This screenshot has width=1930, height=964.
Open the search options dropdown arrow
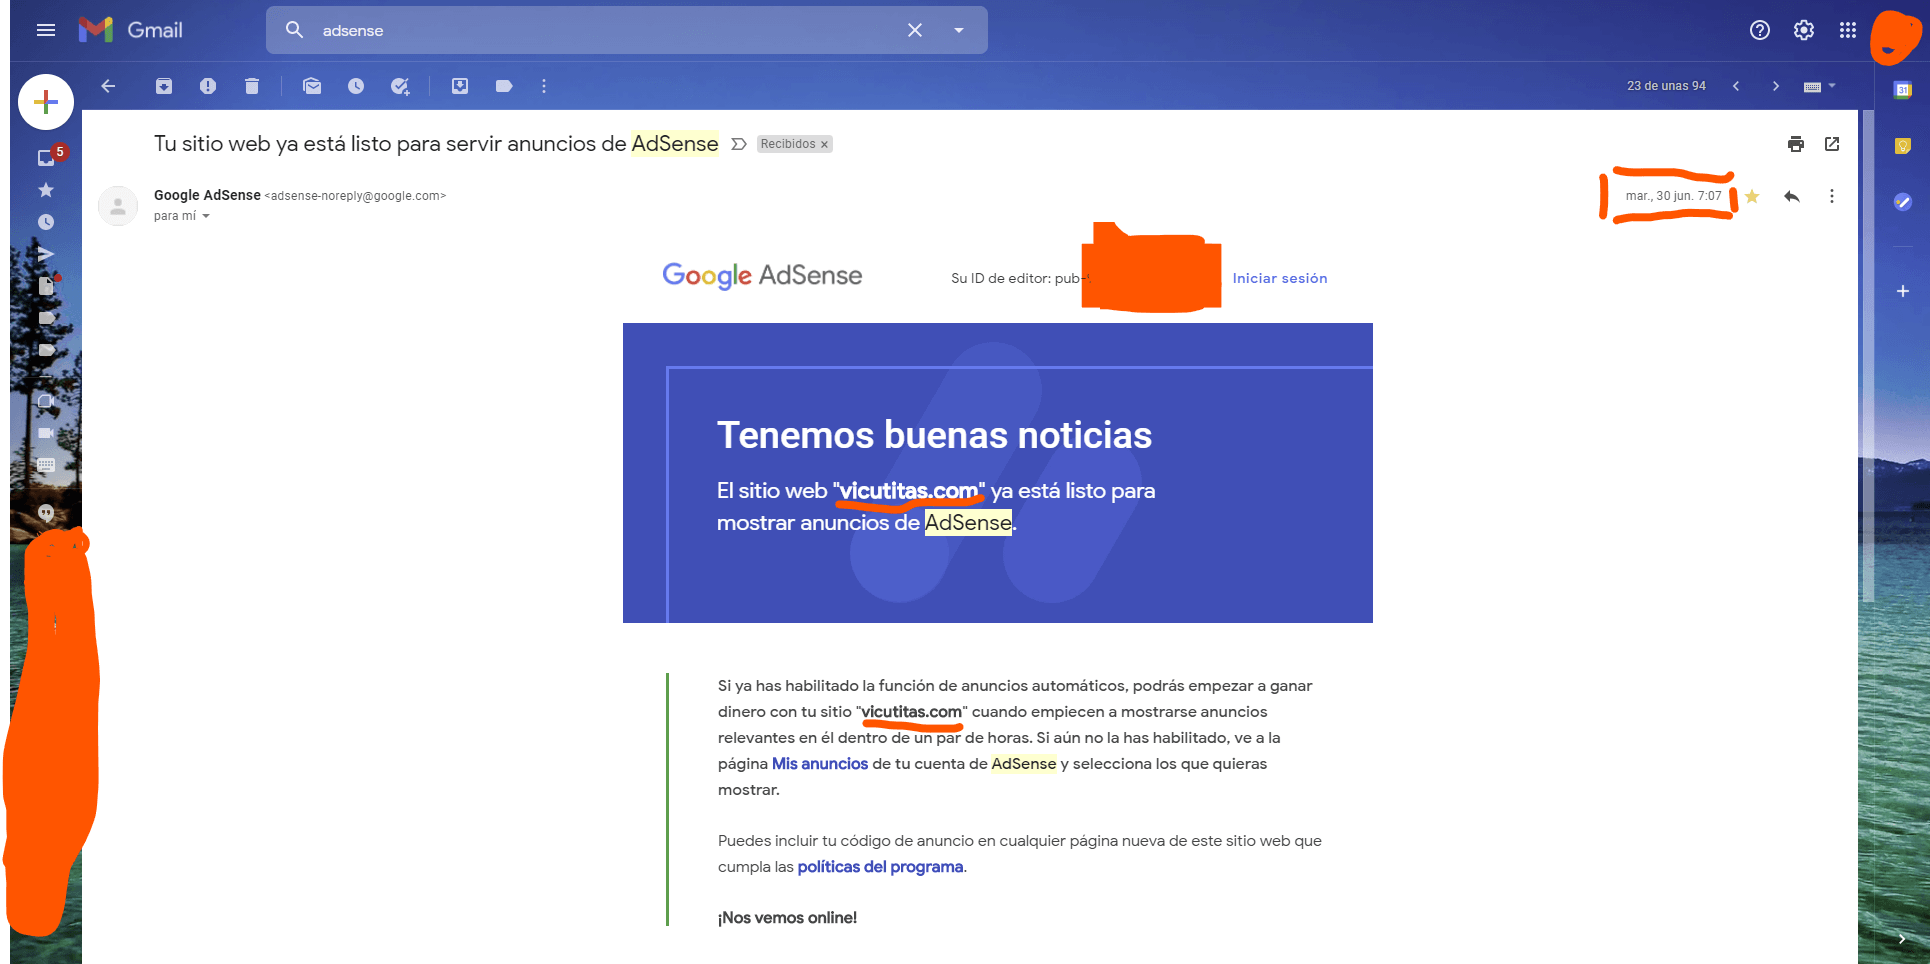pyautogui.click(x=959, y=30)
